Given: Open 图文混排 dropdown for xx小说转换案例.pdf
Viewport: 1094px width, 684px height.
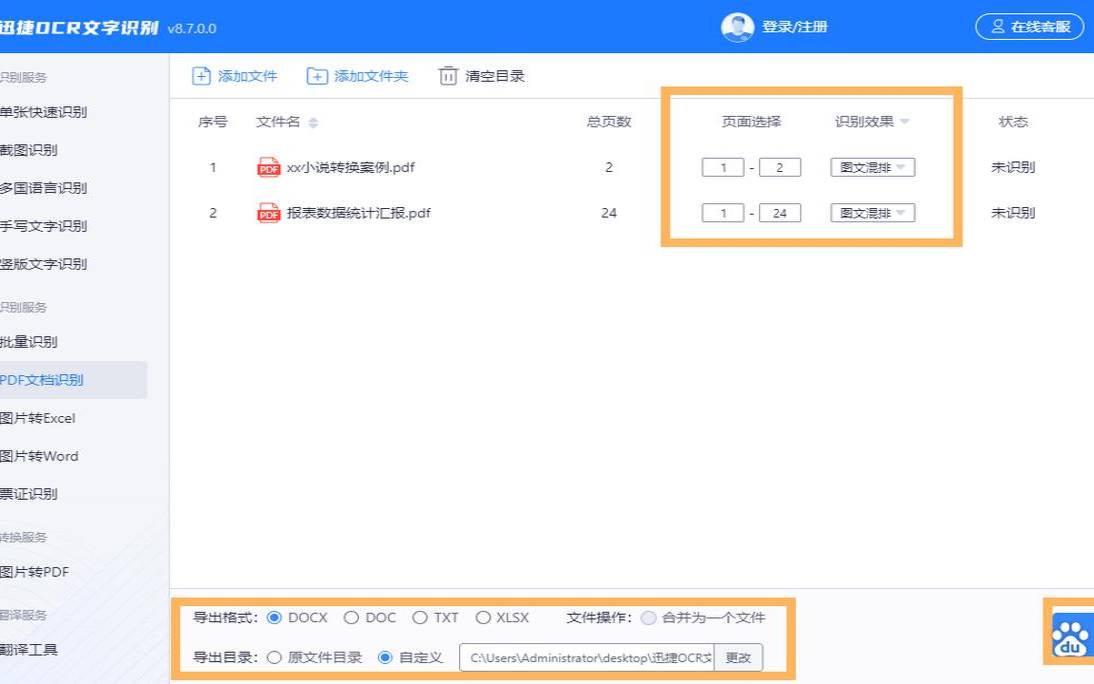Looking at the screenshot, I should [x=871, y=167].
